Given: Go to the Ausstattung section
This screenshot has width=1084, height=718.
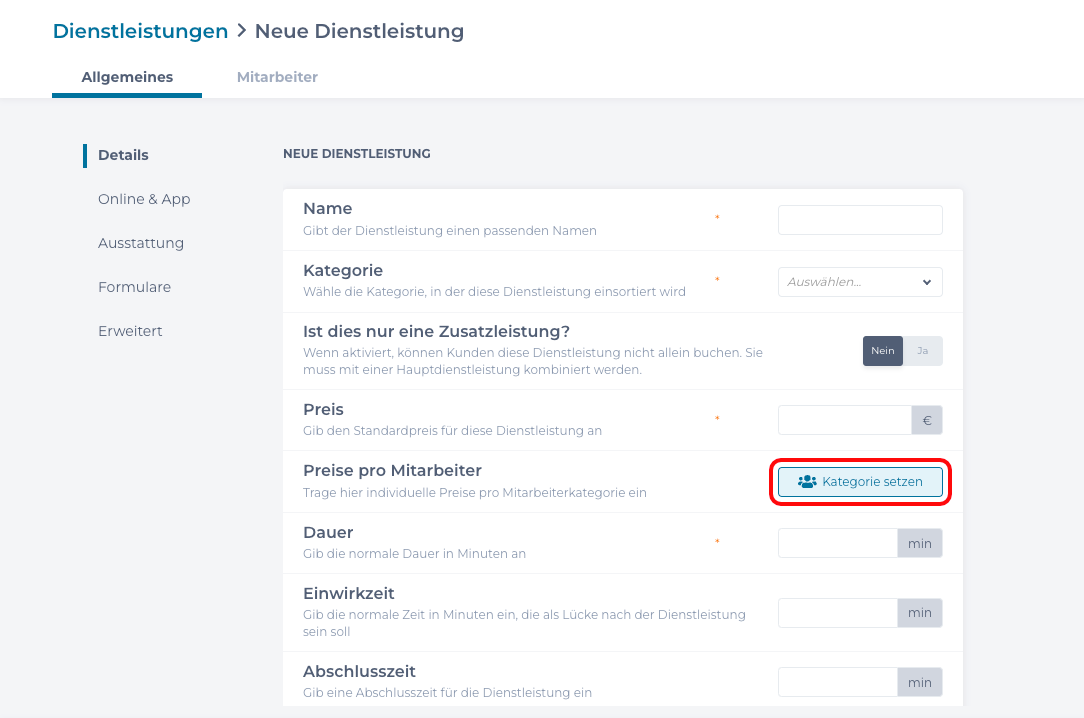Looking at the screenshot, I should (x=141, y=243).
